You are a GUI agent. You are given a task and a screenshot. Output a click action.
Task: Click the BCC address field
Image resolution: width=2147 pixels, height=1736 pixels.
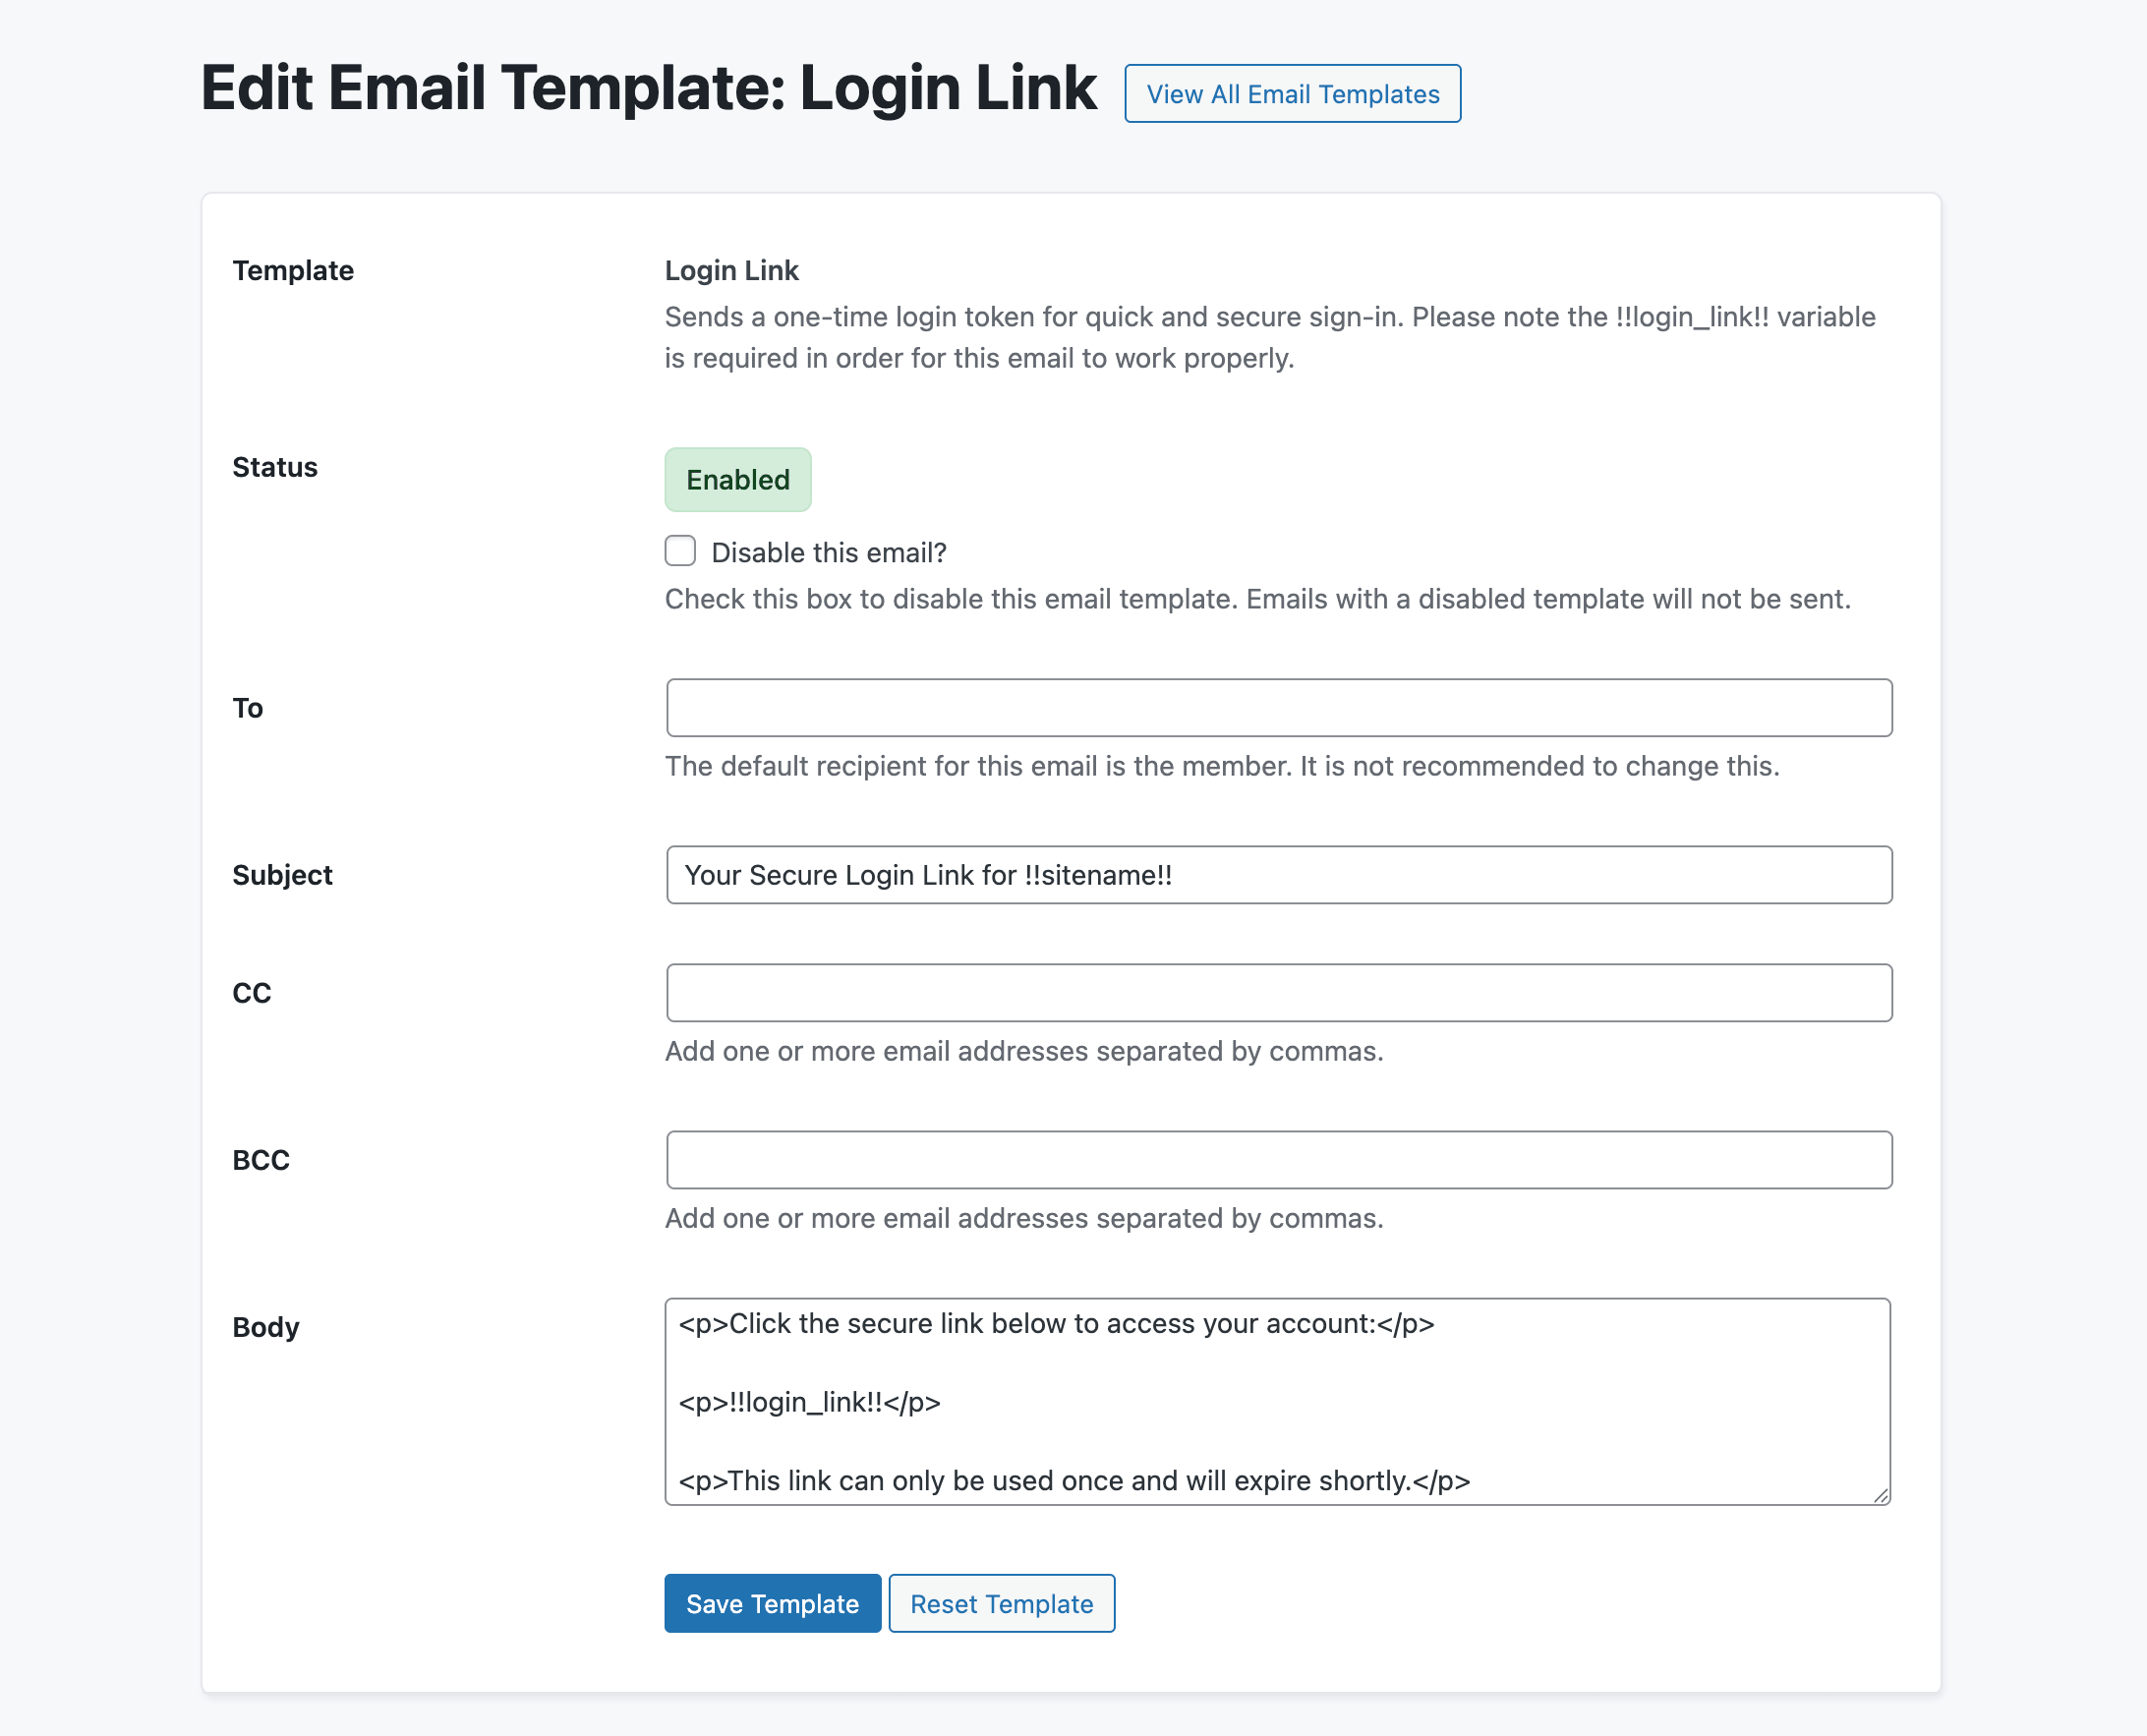[1278, 1159]
